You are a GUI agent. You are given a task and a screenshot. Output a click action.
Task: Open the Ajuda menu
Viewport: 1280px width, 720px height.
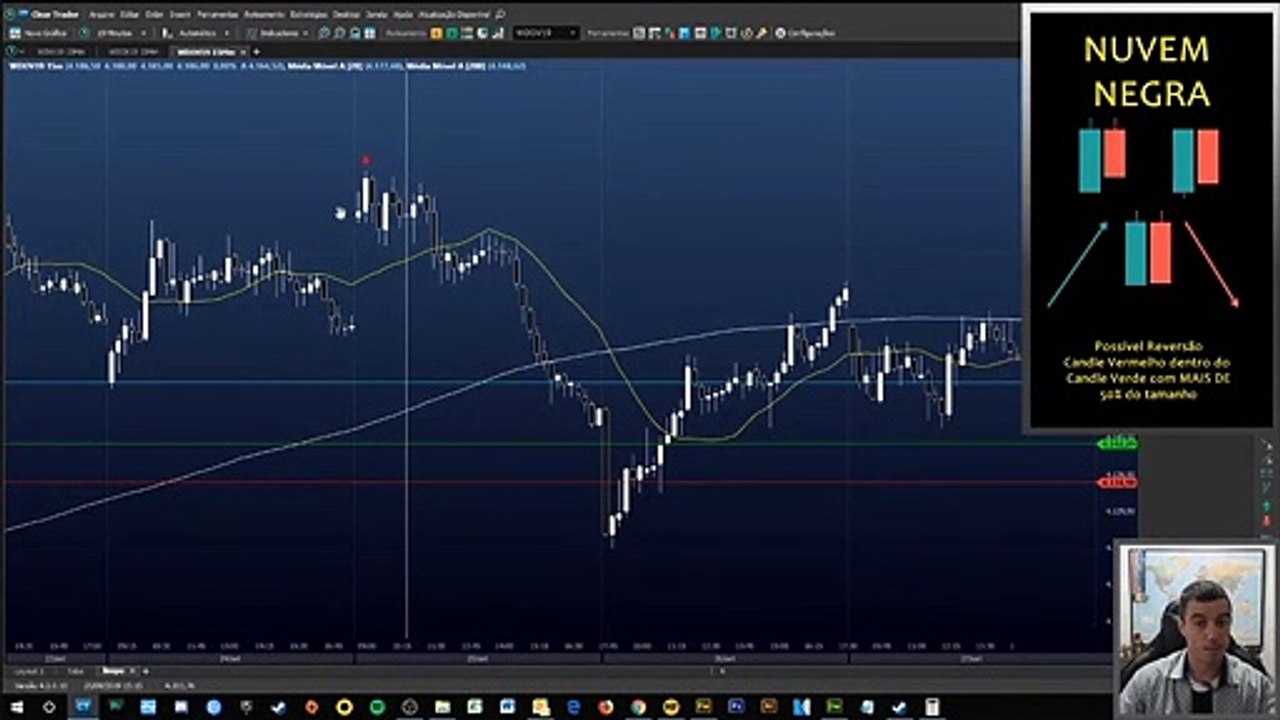(403, 15)
